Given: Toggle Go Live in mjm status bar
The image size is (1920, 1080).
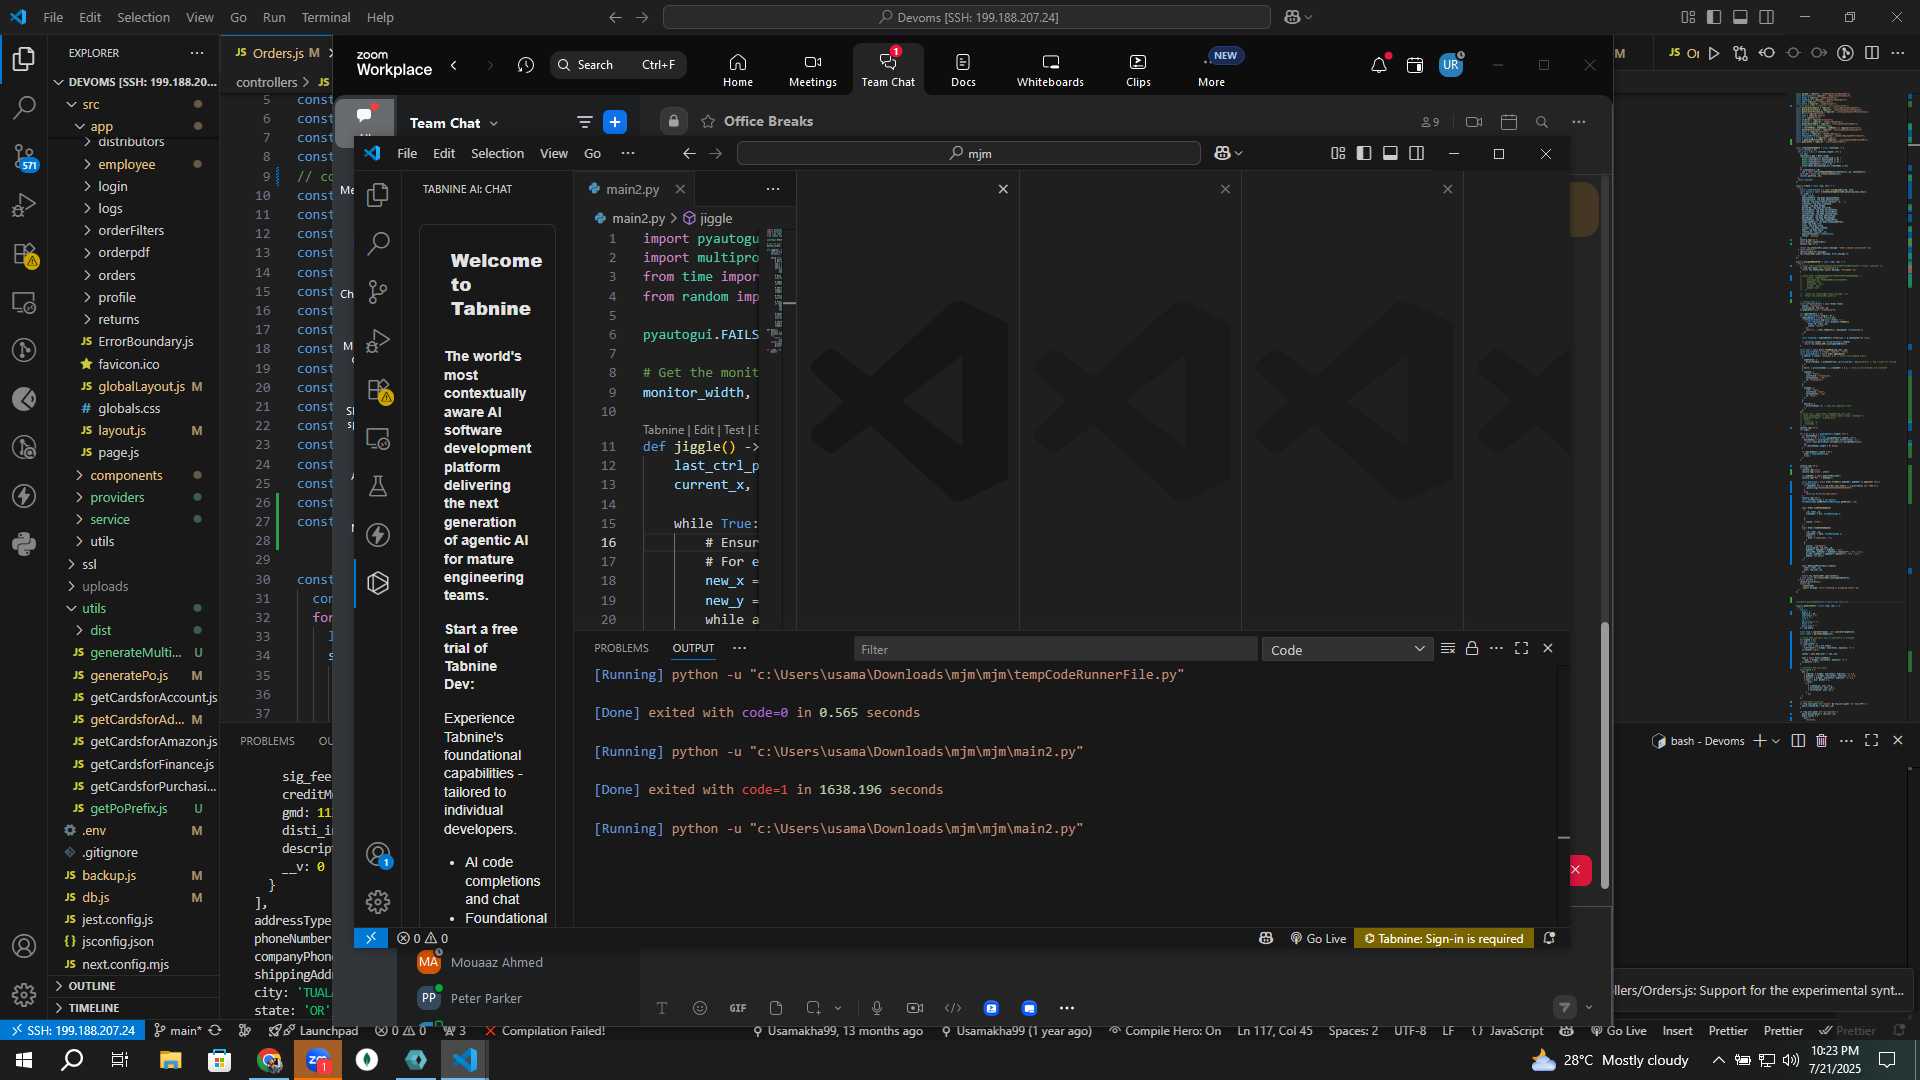Looking at the screenshot, I should [x=1318, y=939].
